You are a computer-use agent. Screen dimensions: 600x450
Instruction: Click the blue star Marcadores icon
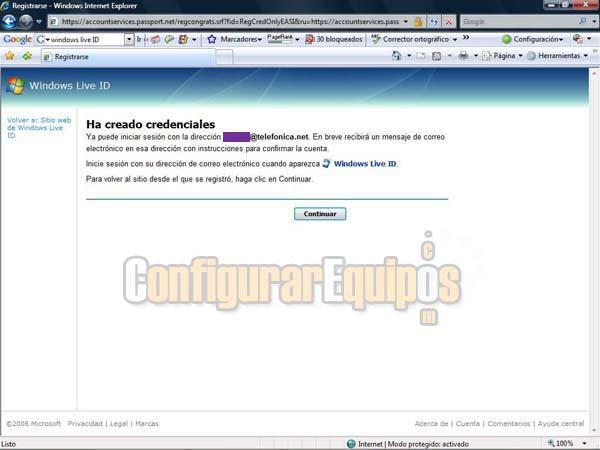coord(212,39)
